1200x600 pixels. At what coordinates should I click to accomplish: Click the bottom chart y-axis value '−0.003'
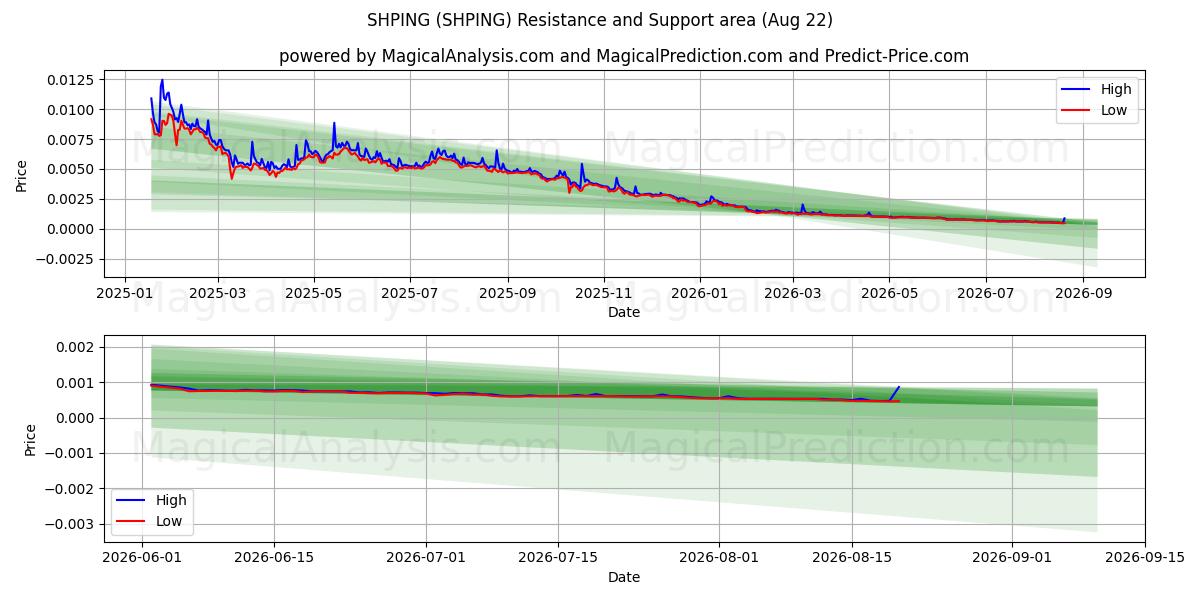click(x=70, y=524)
